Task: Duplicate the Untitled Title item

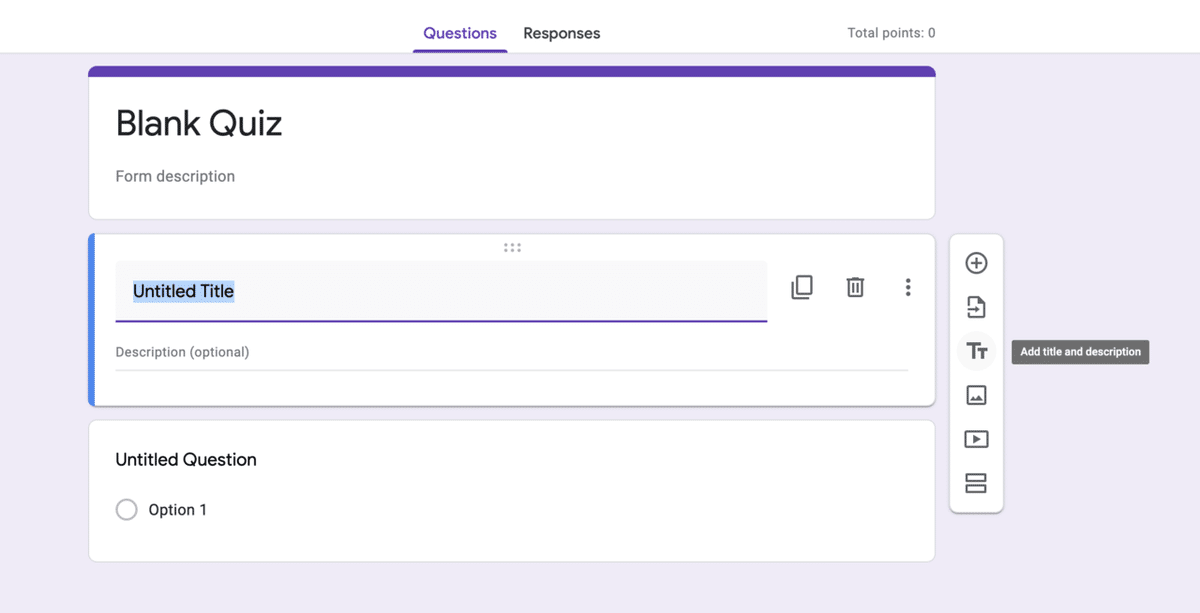Action: pyautogui.click(x=802, y=287)
